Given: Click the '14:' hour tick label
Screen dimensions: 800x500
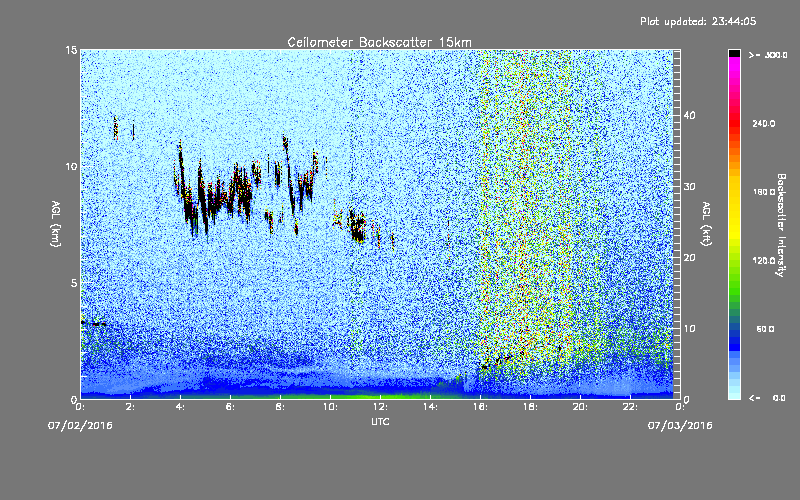Looking at the screenshot, I should pos(431,406).
